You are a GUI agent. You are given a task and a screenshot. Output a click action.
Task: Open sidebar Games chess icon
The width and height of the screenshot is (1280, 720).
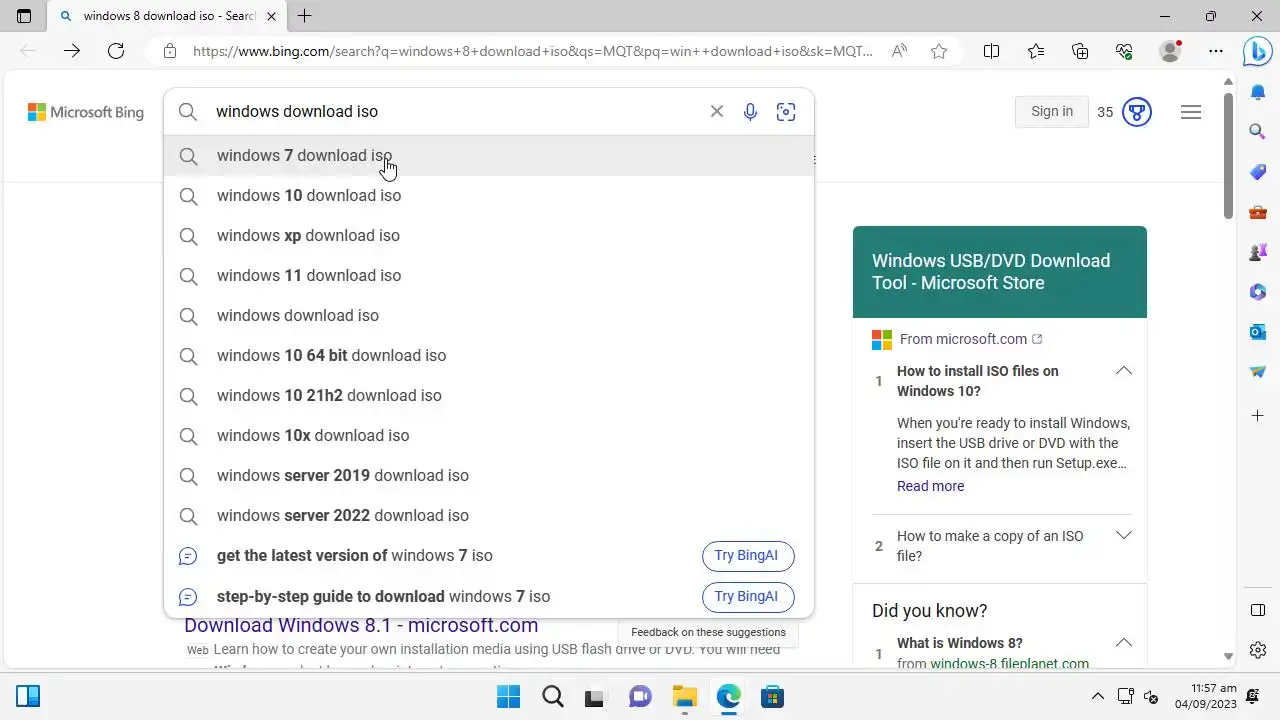1258,252
